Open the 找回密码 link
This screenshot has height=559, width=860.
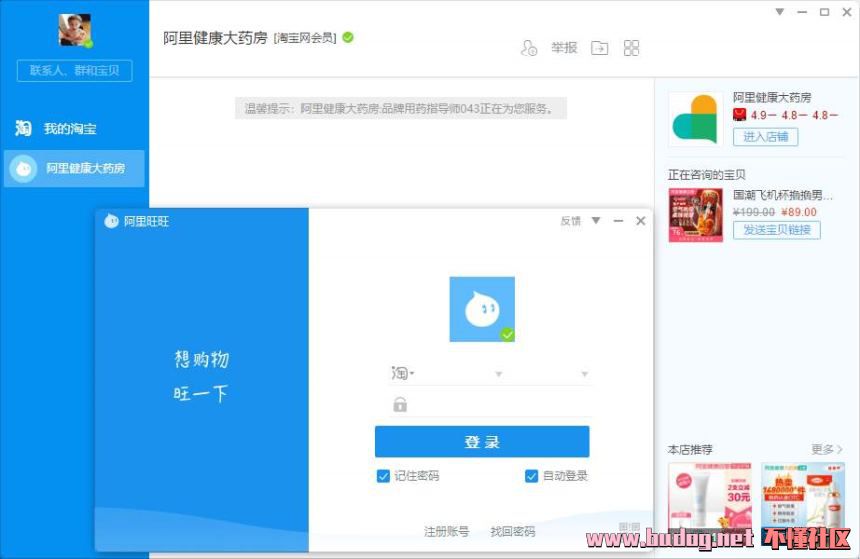(x=512, y=531)
